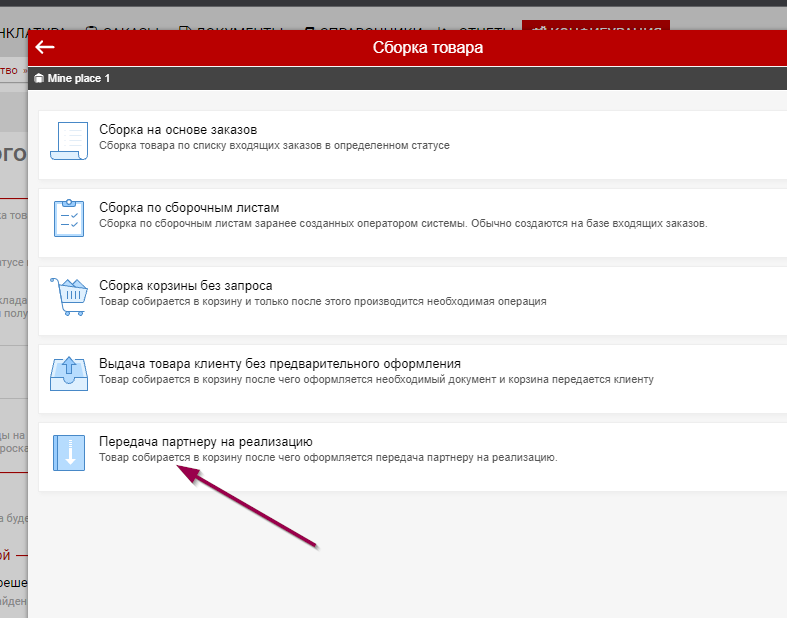
Task: Select 'Передача партнеру на реализацию'
Action: pyautogui.click(x=207, y=441)
